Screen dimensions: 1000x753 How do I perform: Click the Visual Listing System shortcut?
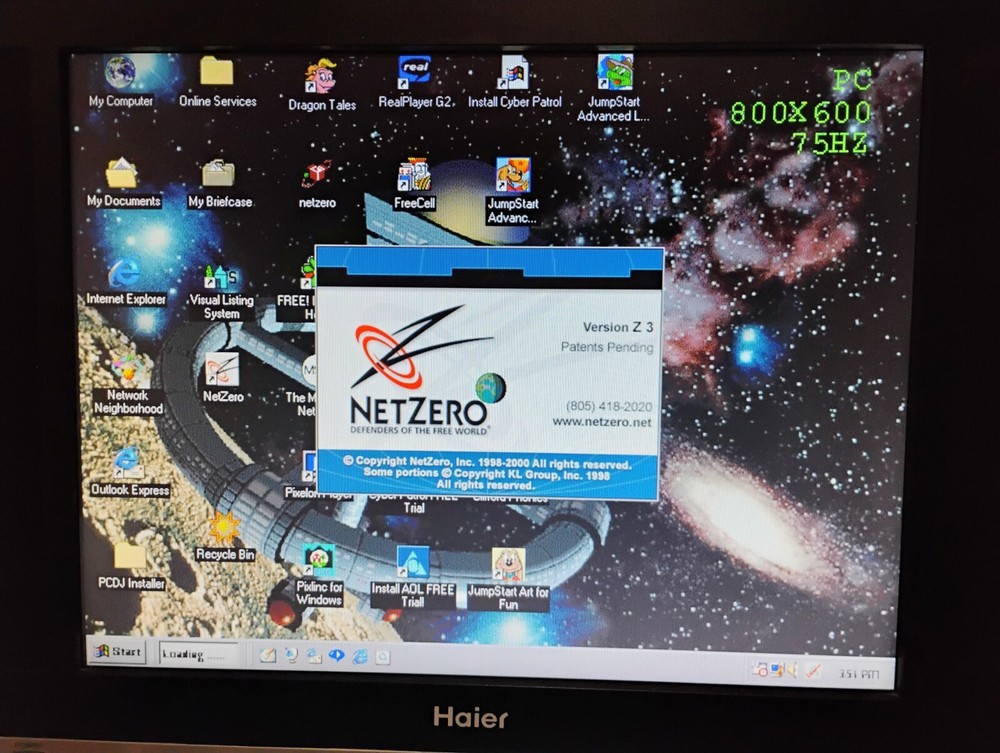(221, 278)
